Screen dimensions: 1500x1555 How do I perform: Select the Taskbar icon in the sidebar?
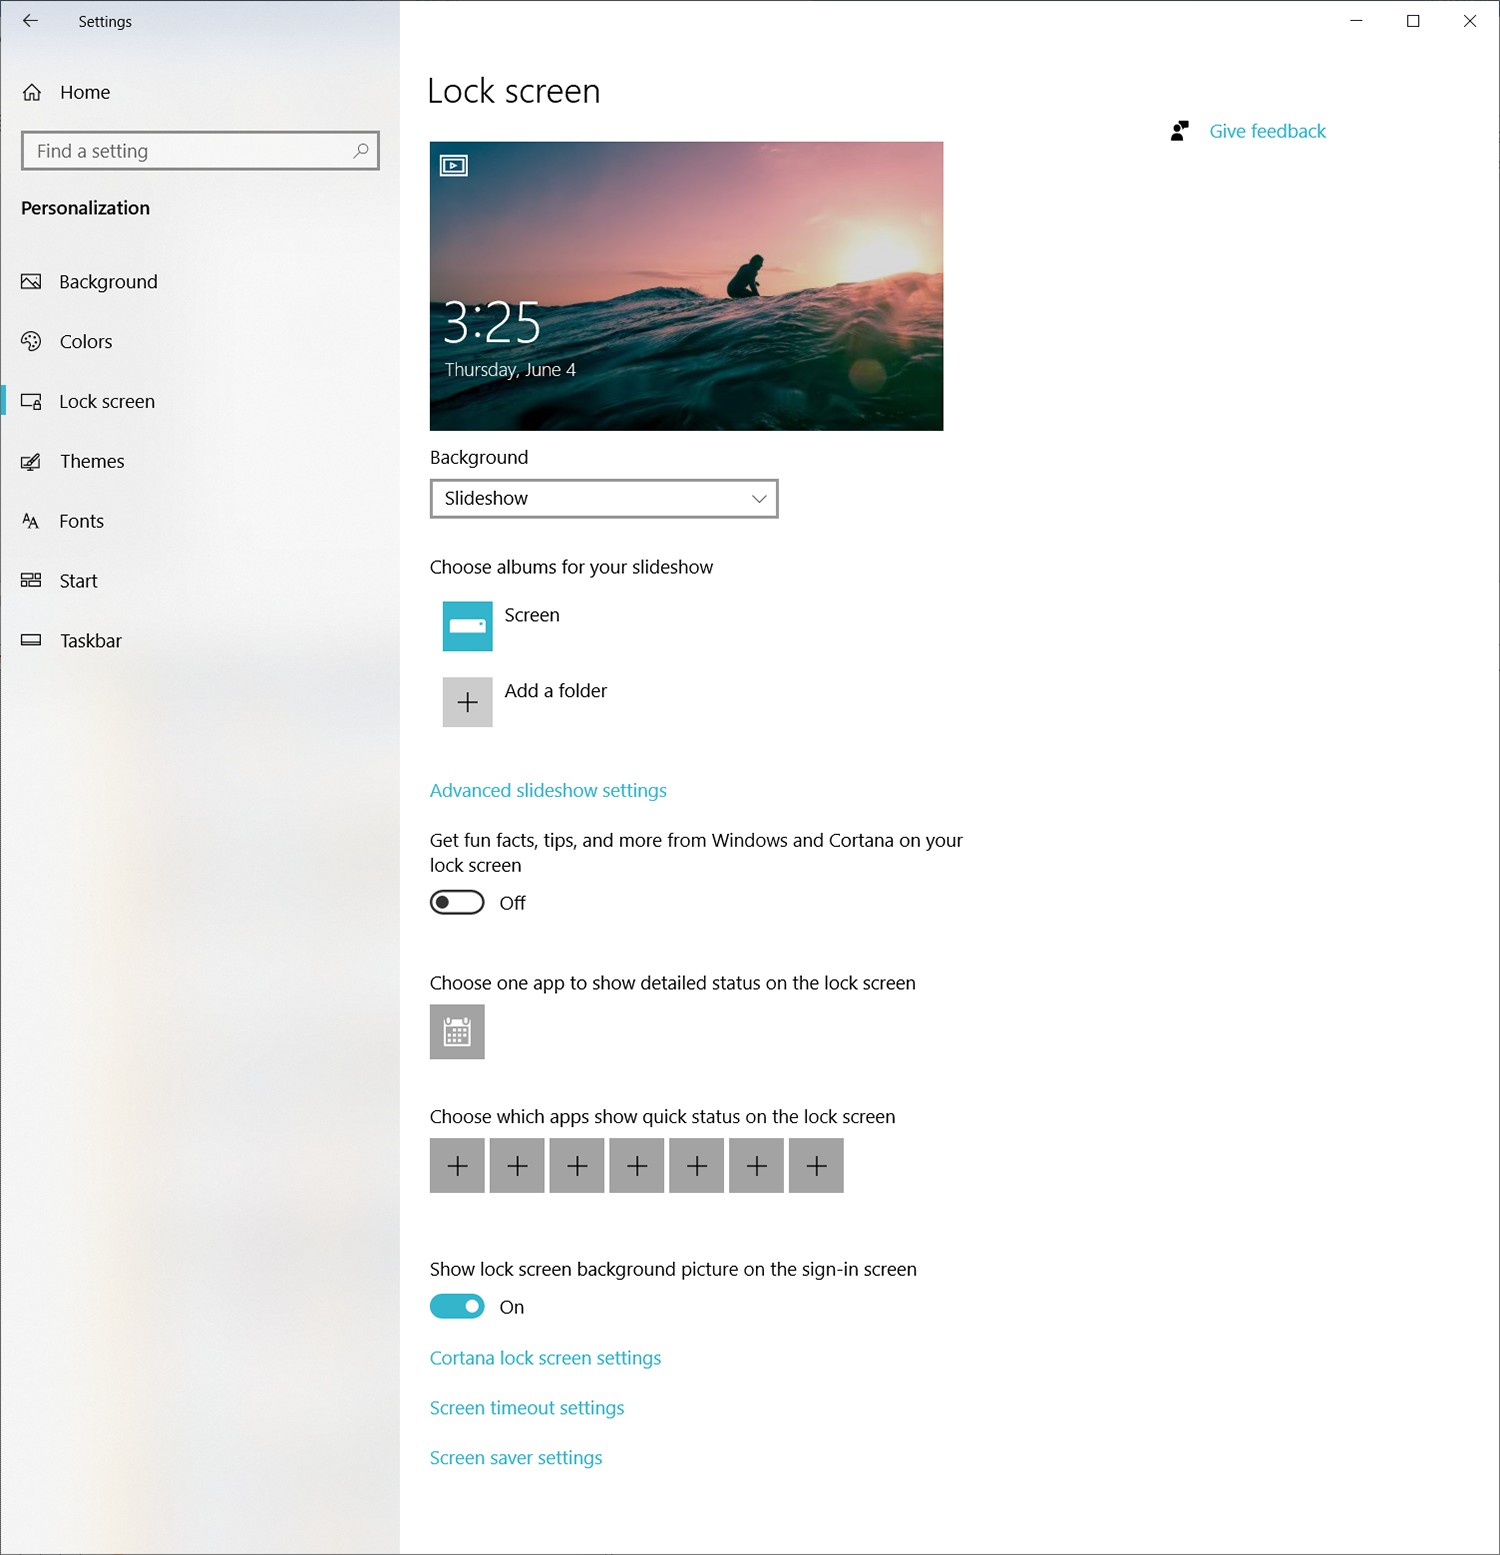31,640
